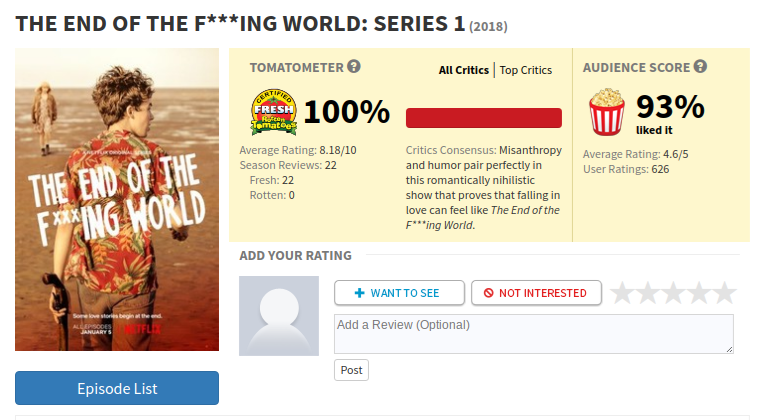Click the 100% Tomatometer score
The height and width of the screenshot is (420, 776).
(346, 112)
